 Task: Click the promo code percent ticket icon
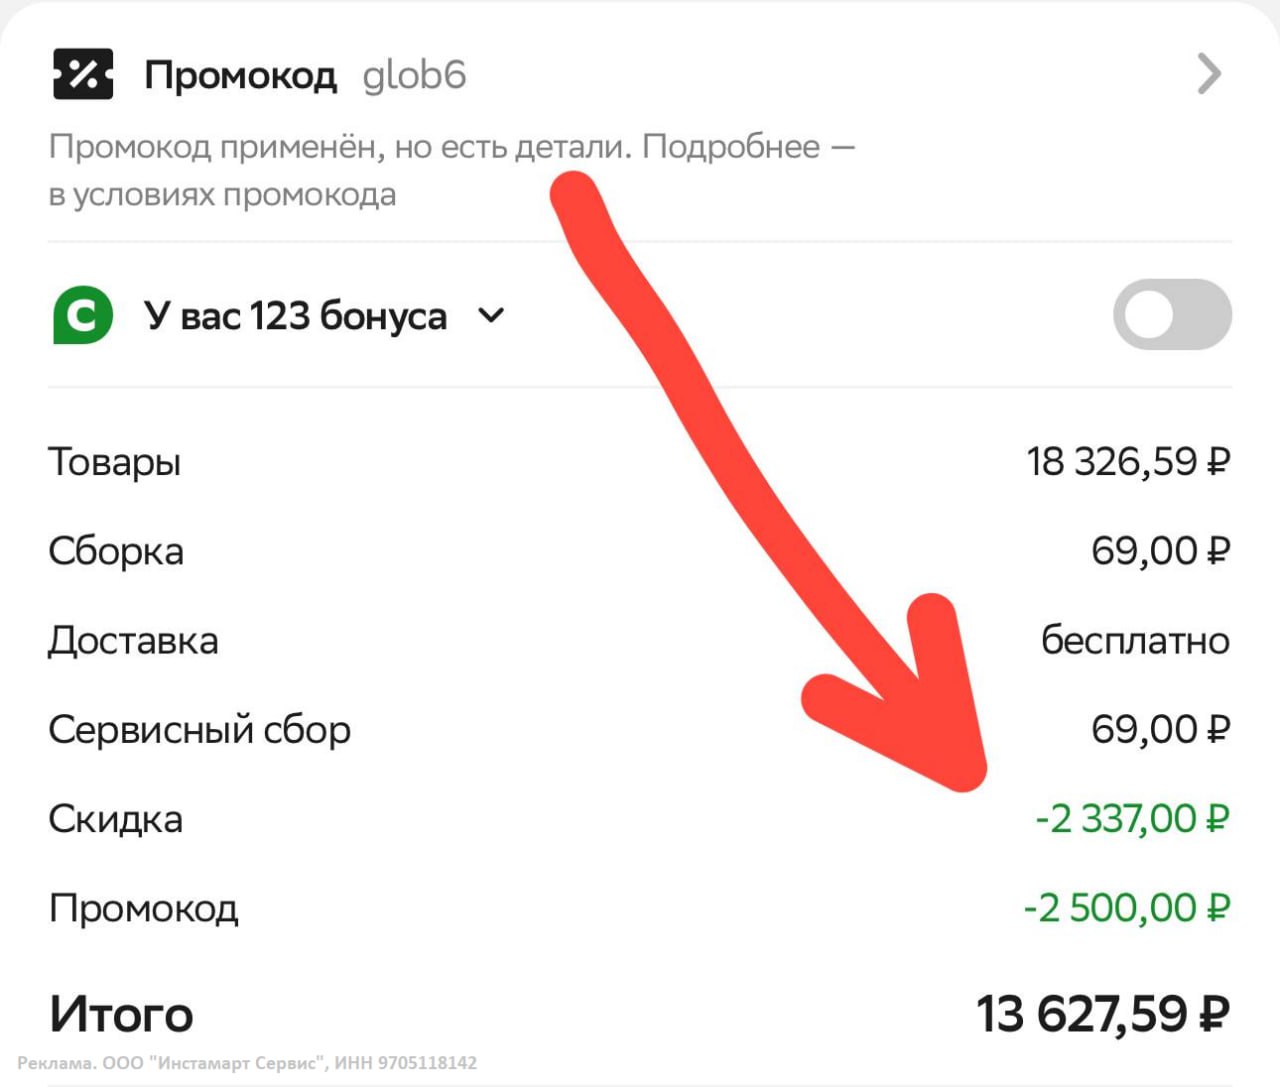tap(83, 74)
